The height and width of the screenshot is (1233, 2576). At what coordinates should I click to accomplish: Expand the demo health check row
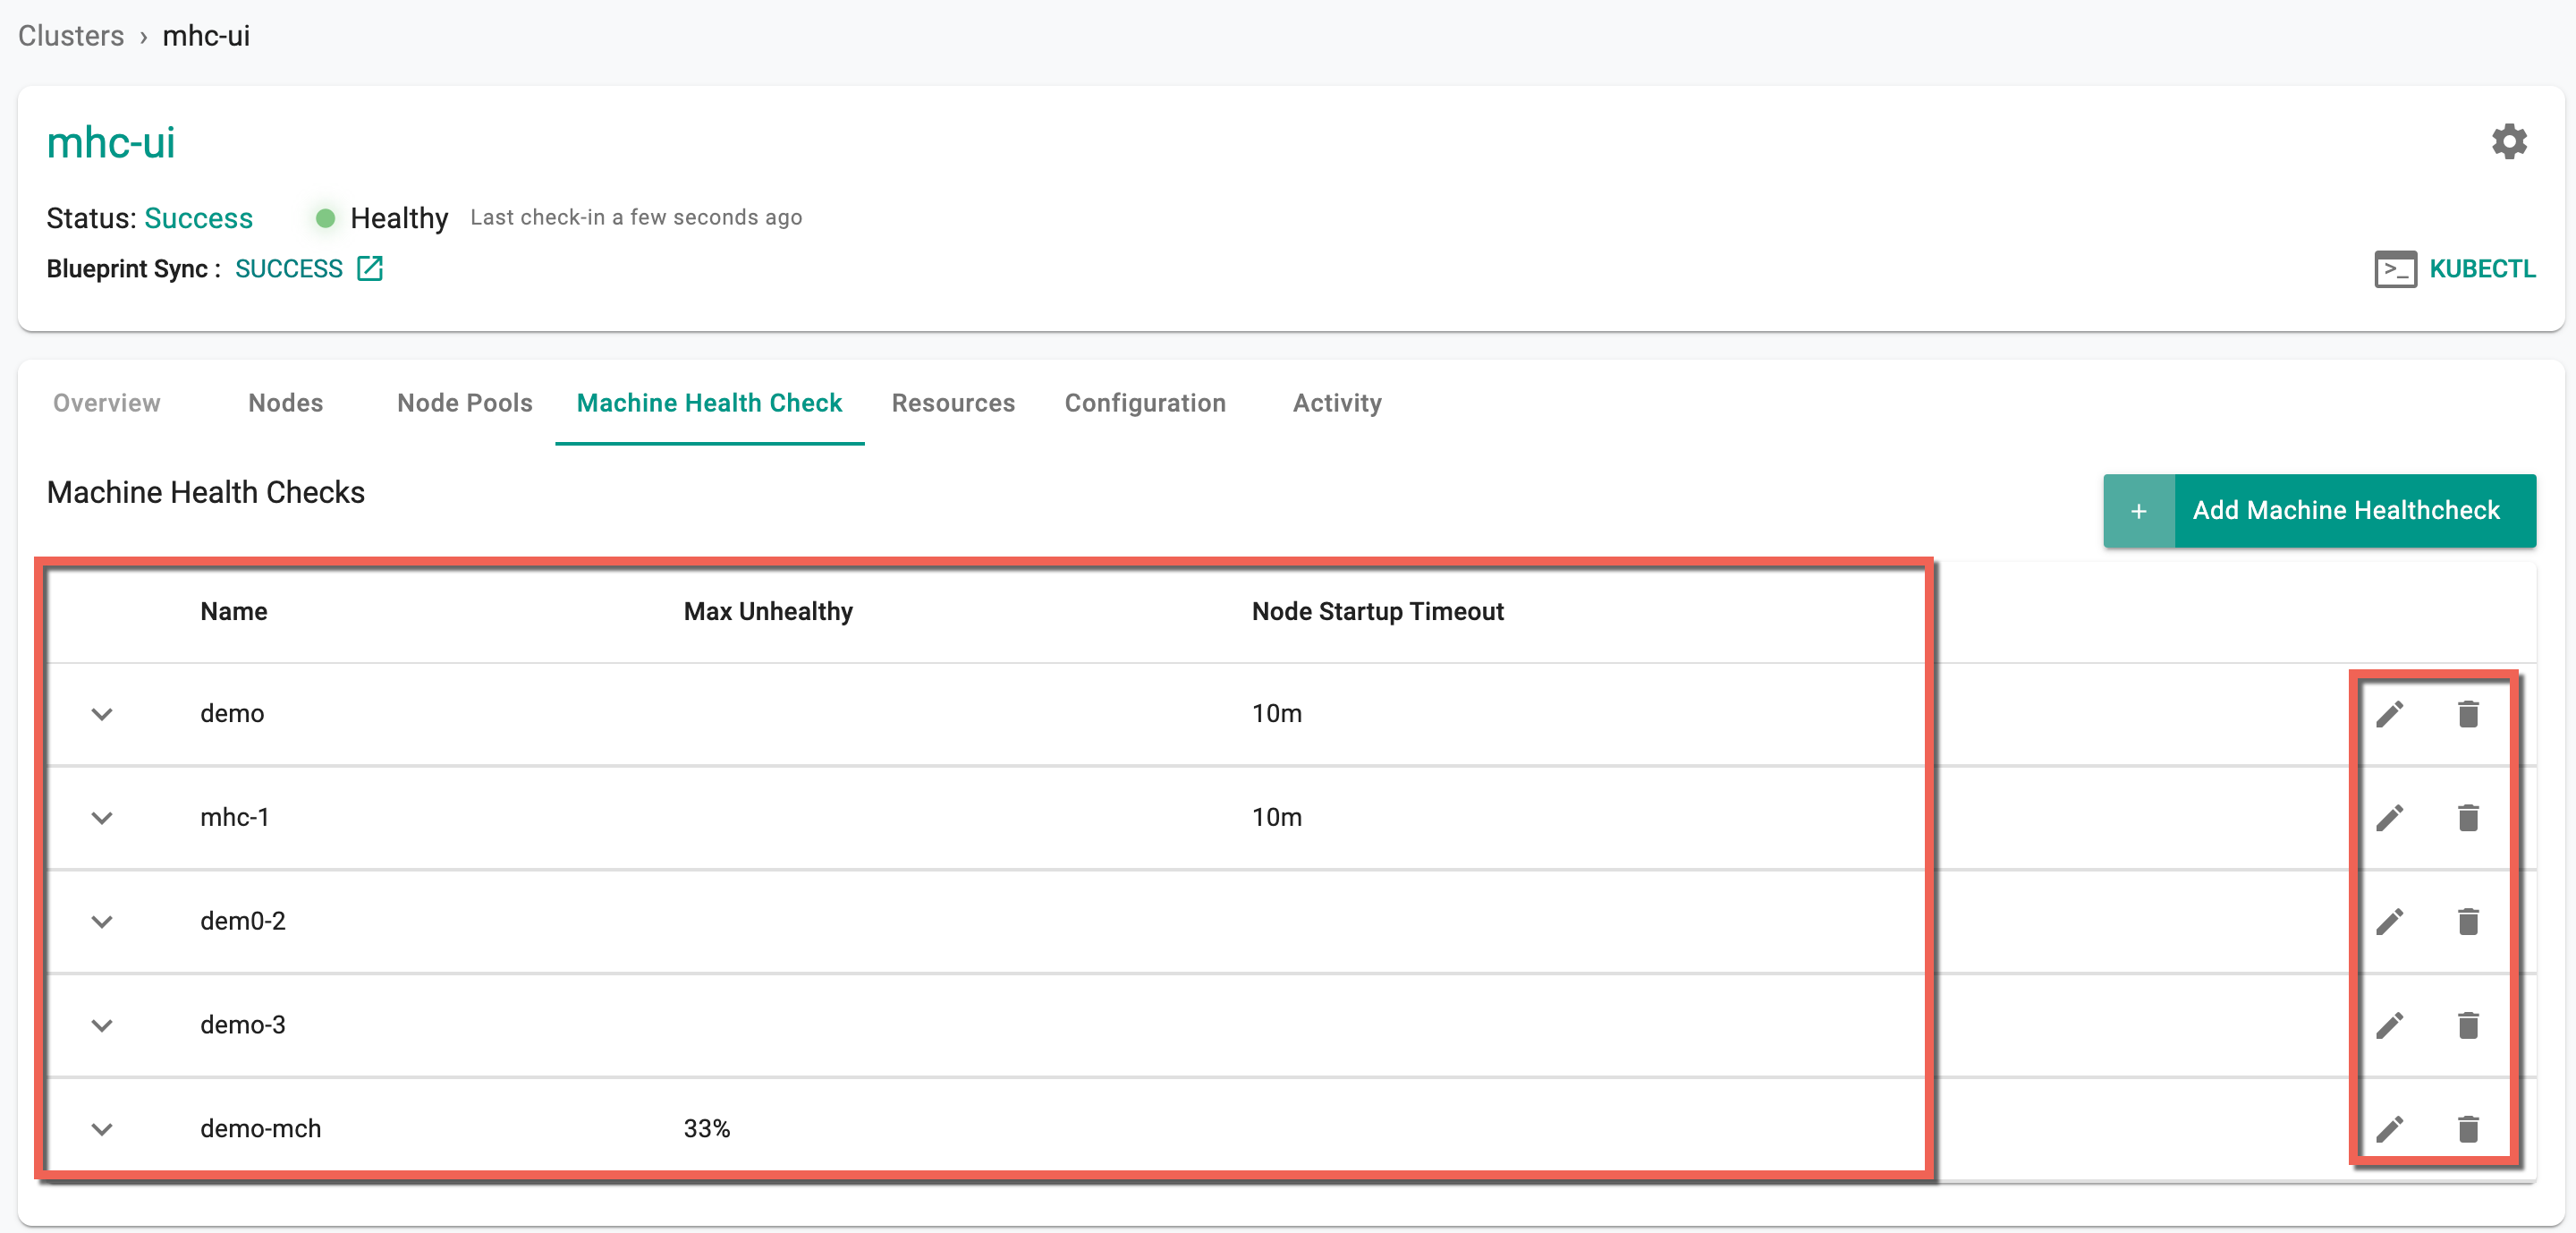(102, 714)
